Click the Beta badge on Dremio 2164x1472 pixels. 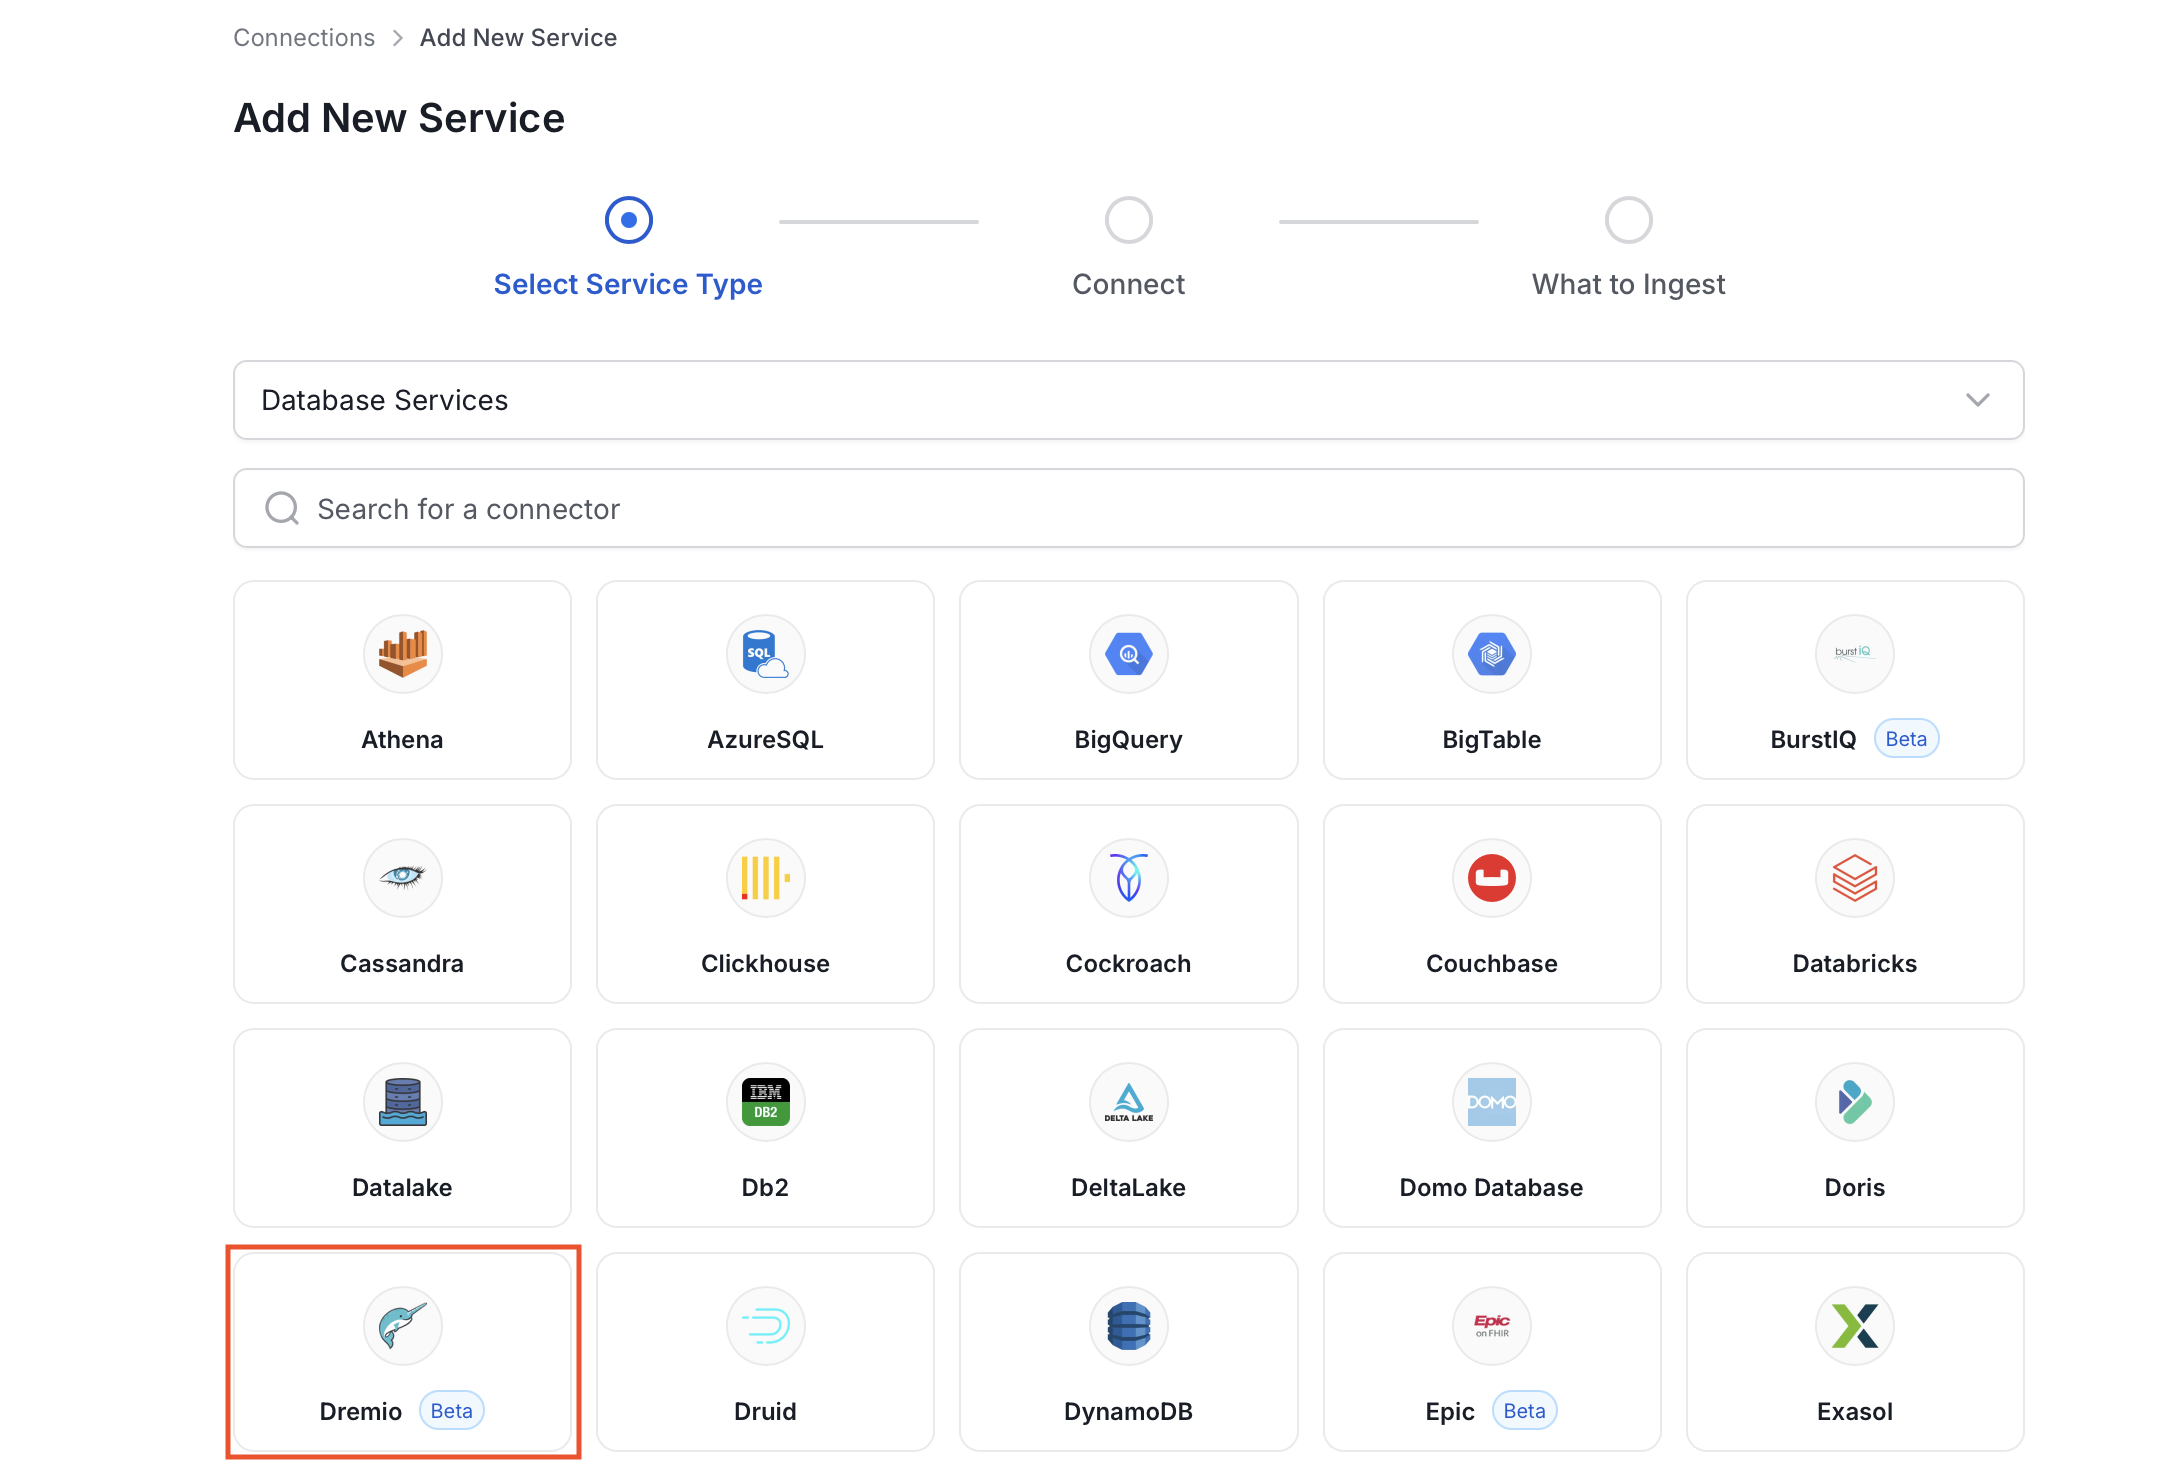pyautogui.click(x=451, y=1411)
